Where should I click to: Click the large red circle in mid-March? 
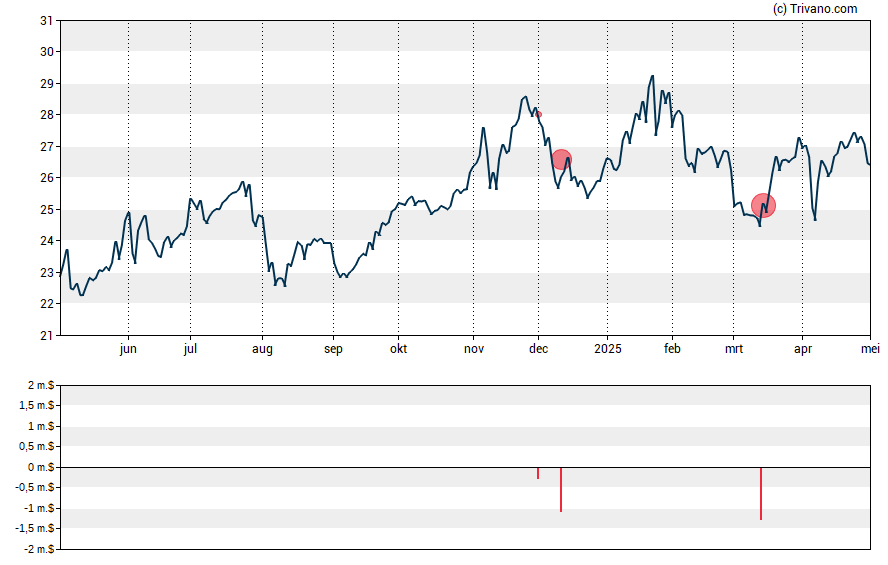click(763, 205)
